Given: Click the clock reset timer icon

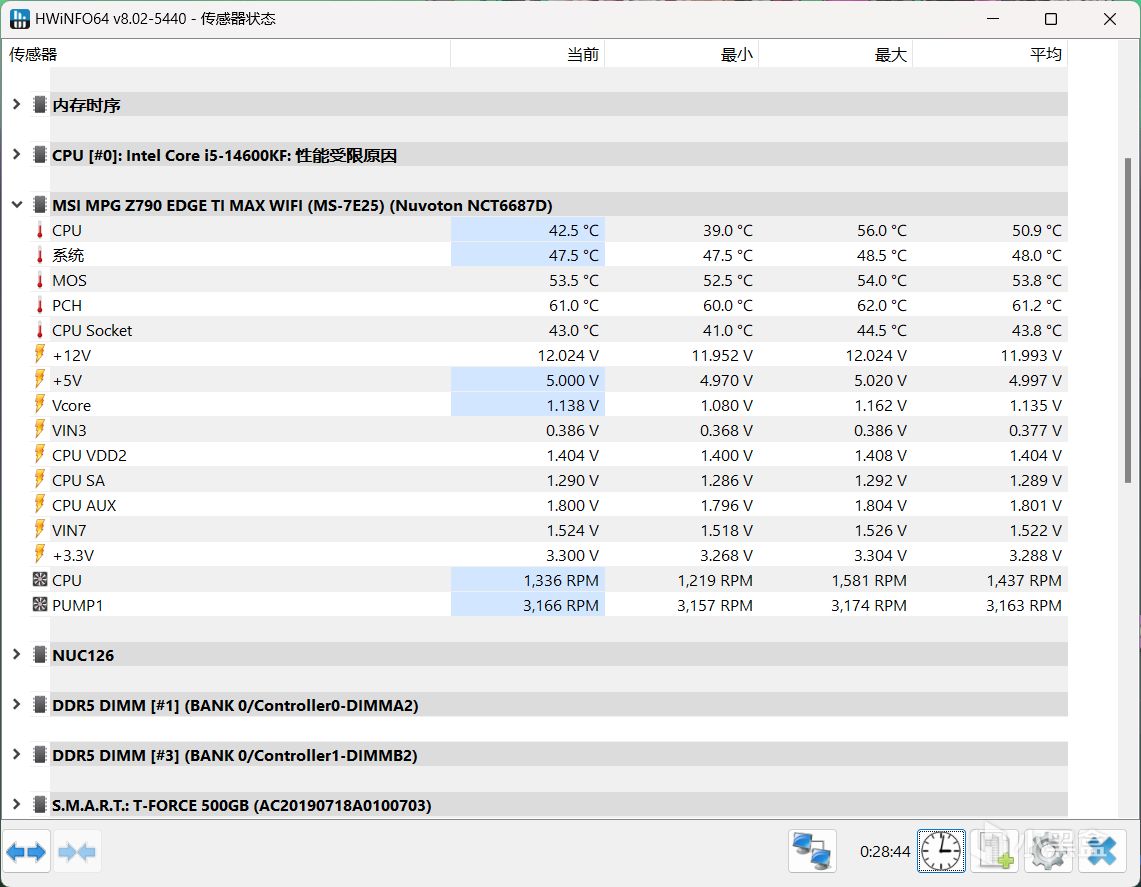Looking at the screenshot, I should [941, 851].
